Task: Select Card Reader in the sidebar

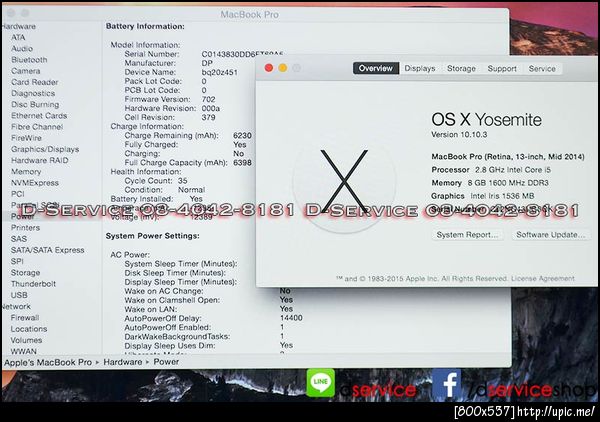Action: pyautogui.click(x=34, y=82)
